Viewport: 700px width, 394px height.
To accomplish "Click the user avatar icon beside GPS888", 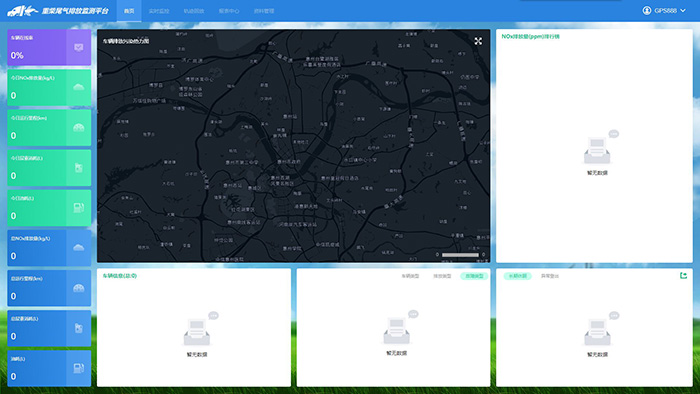I will tap(646, 10).
